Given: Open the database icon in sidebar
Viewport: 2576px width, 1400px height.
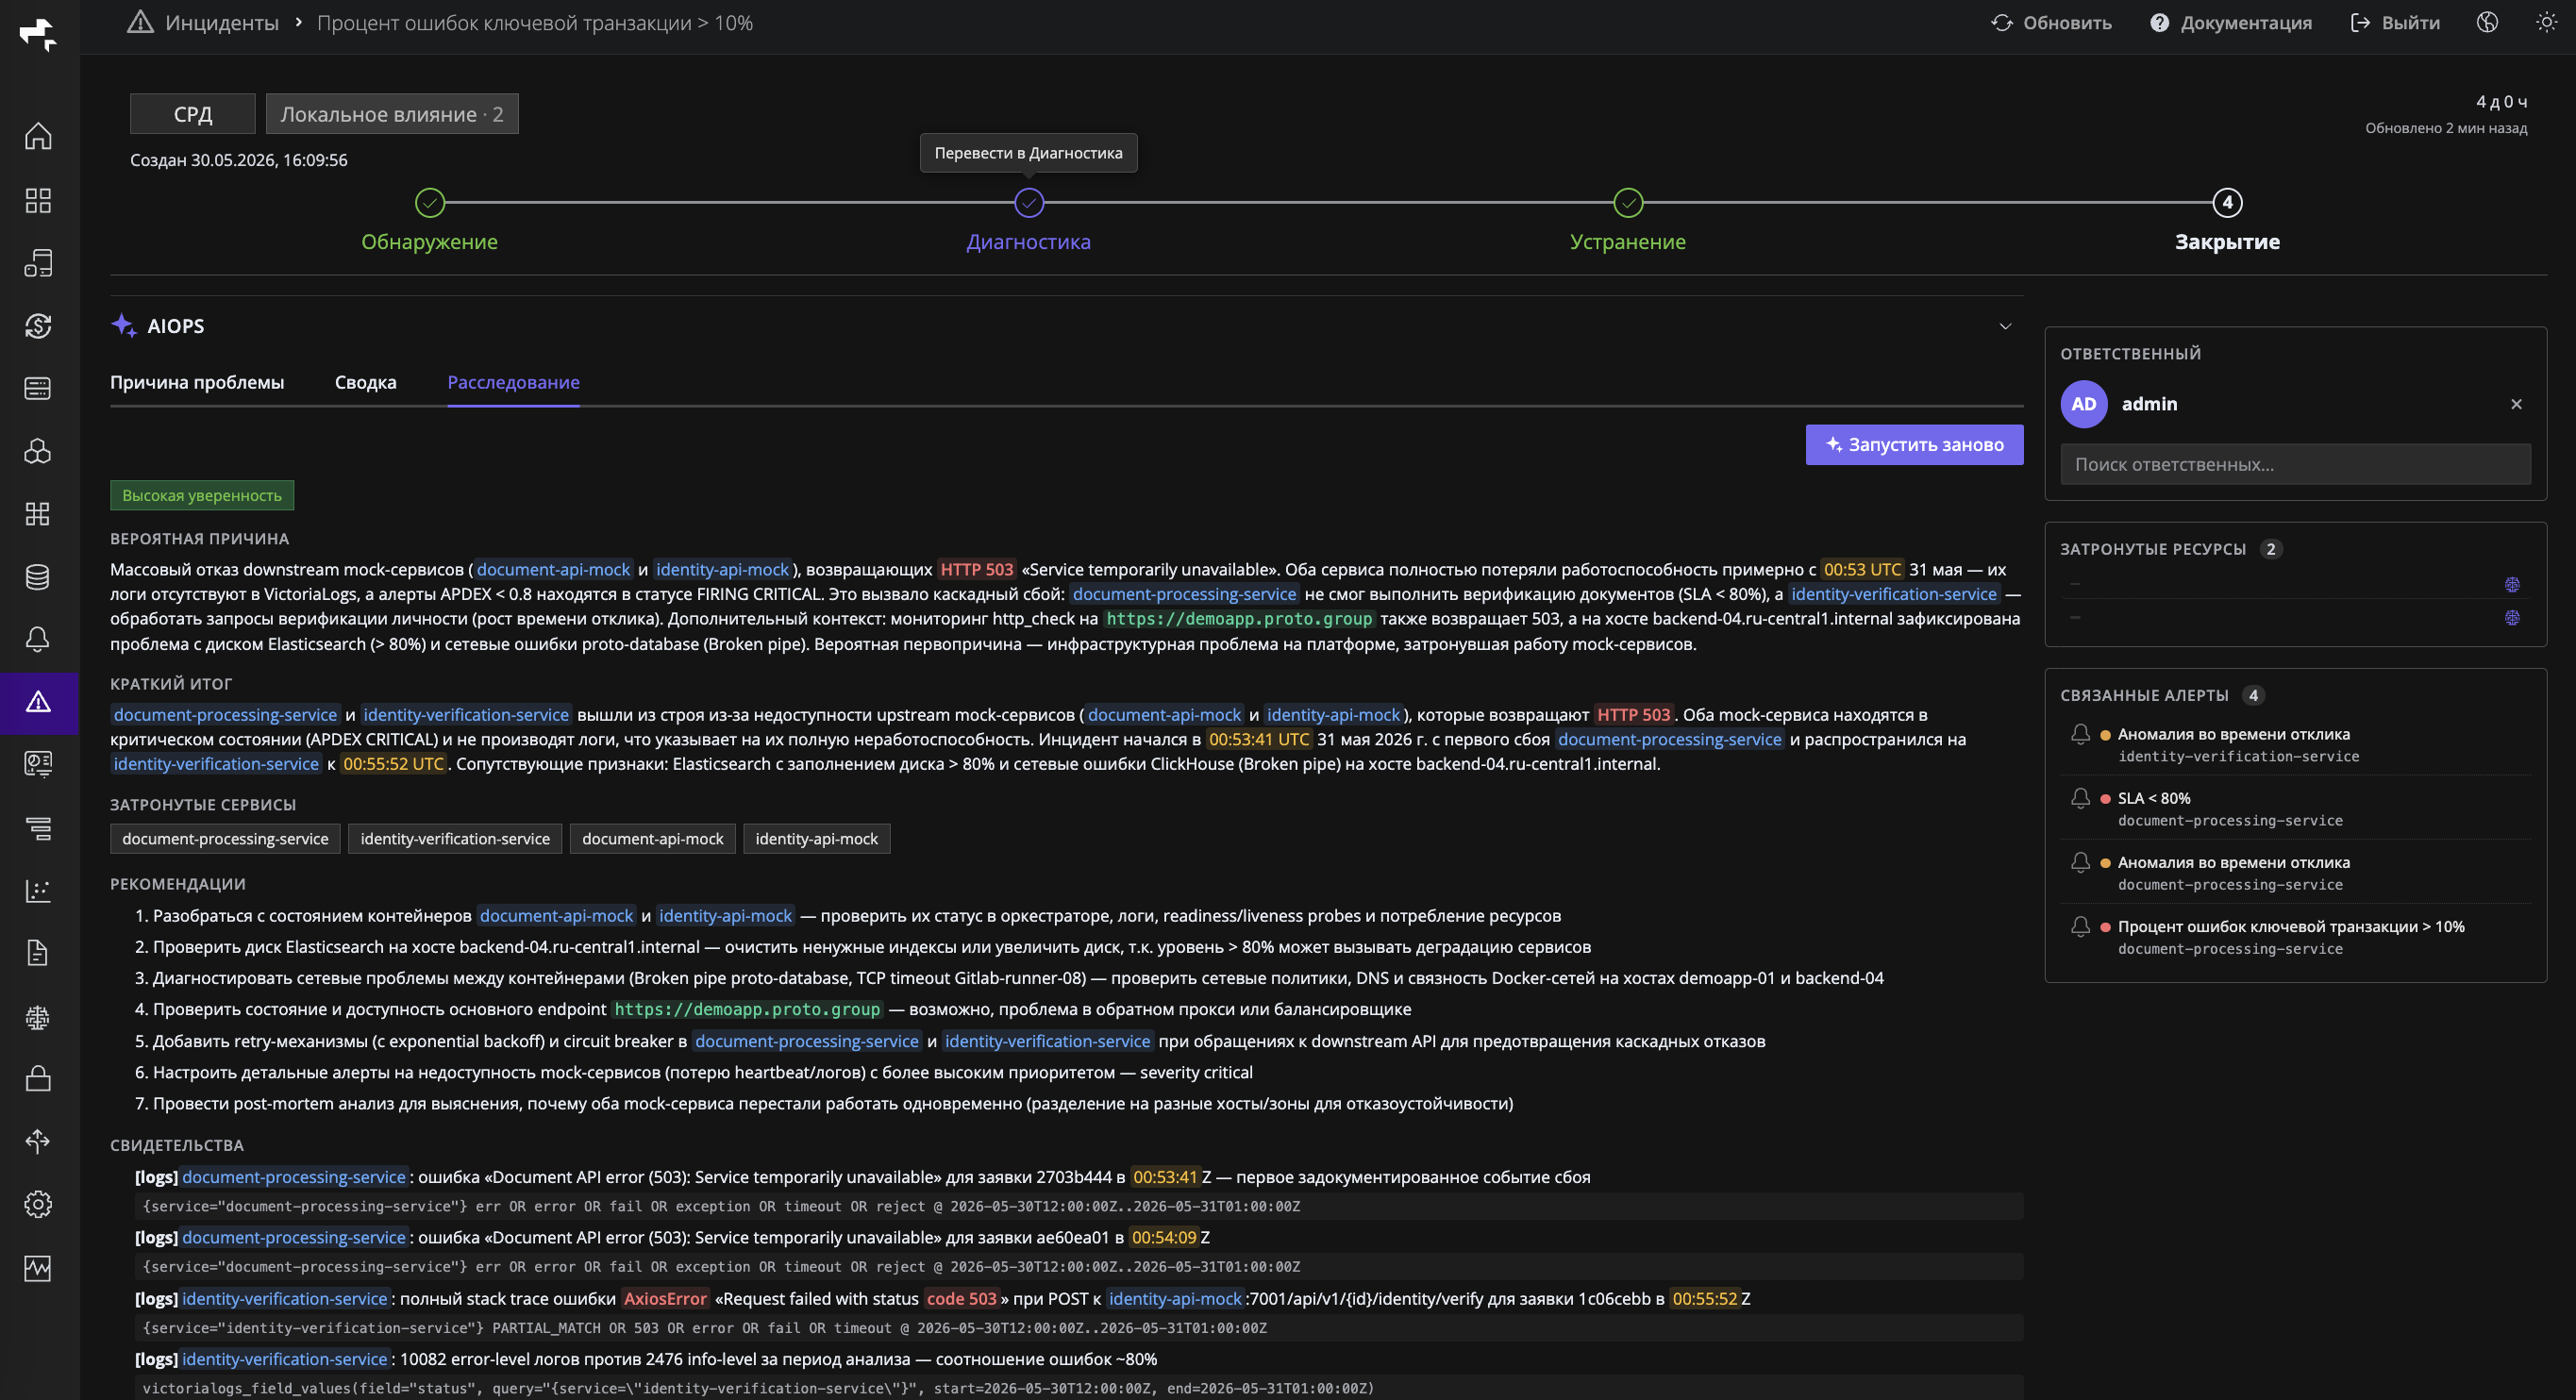Looking at the screenshot, I should click(x=38, y=577).
